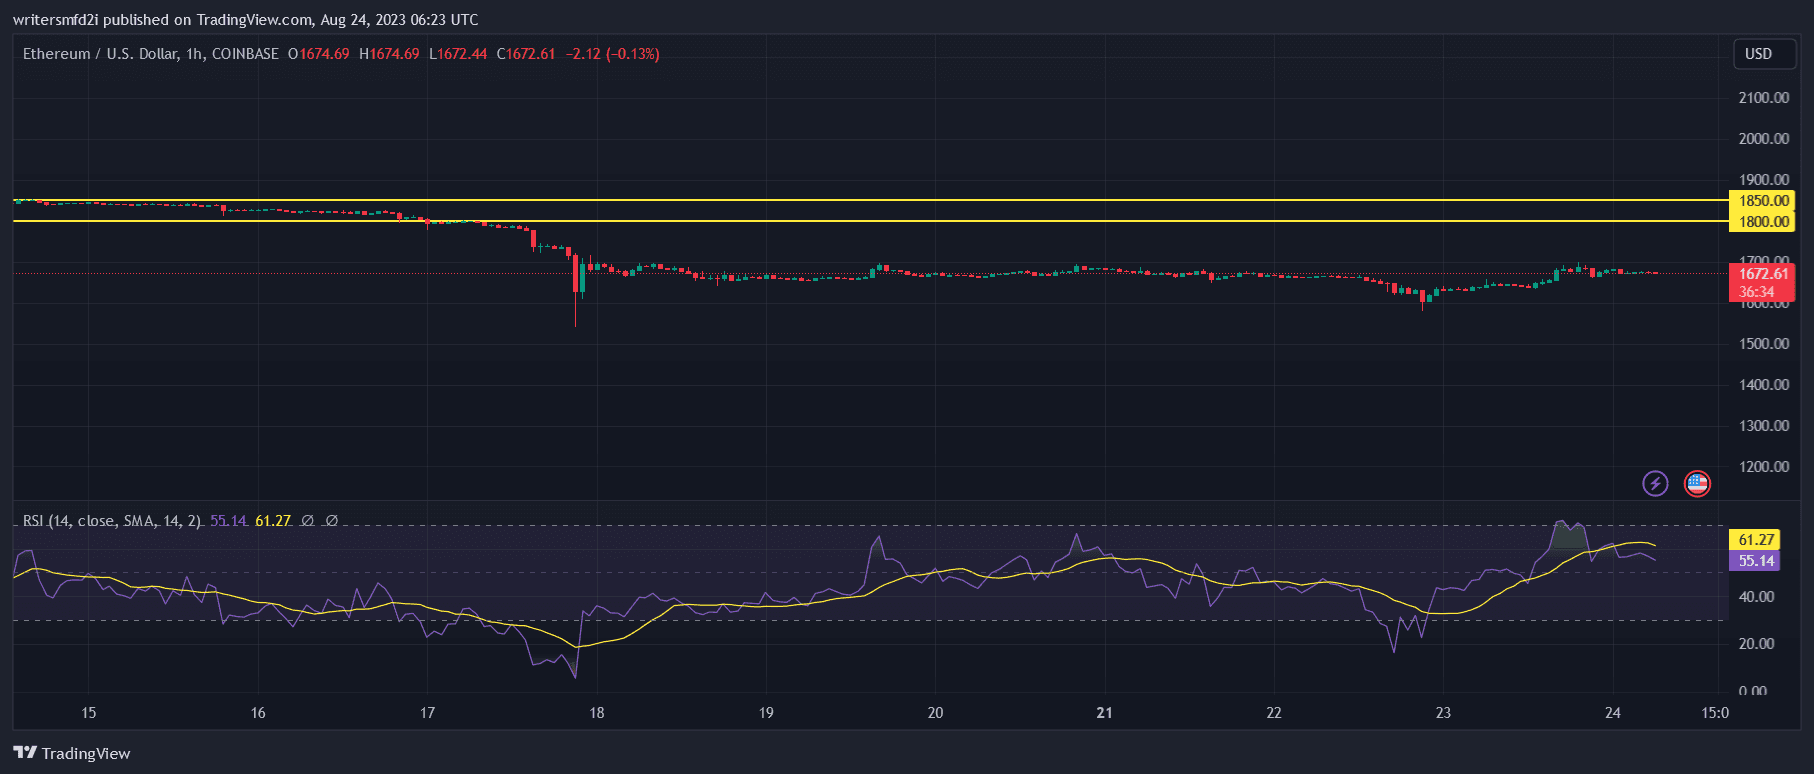Click the Ethereum / U.S. Dollar symbol title

tap(150, 54)
